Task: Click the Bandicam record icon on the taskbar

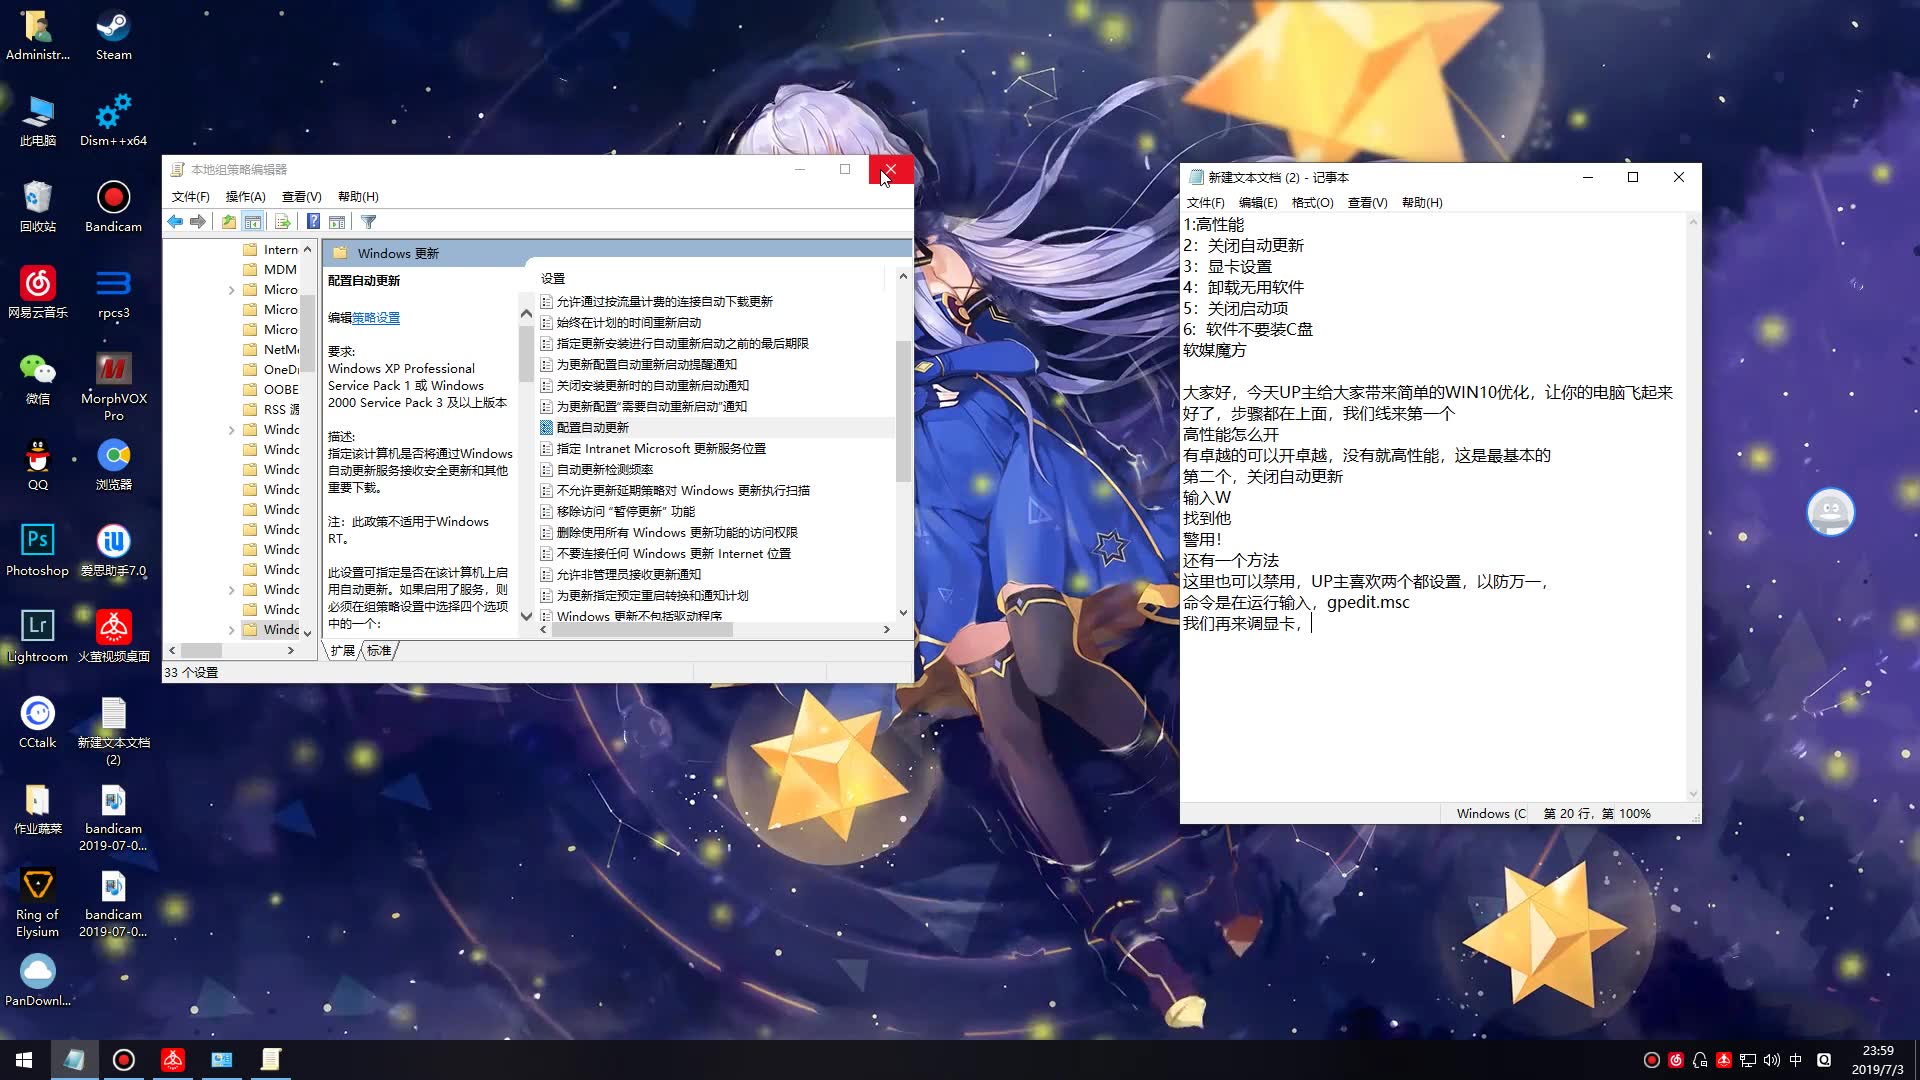Action: point(124,1060)
